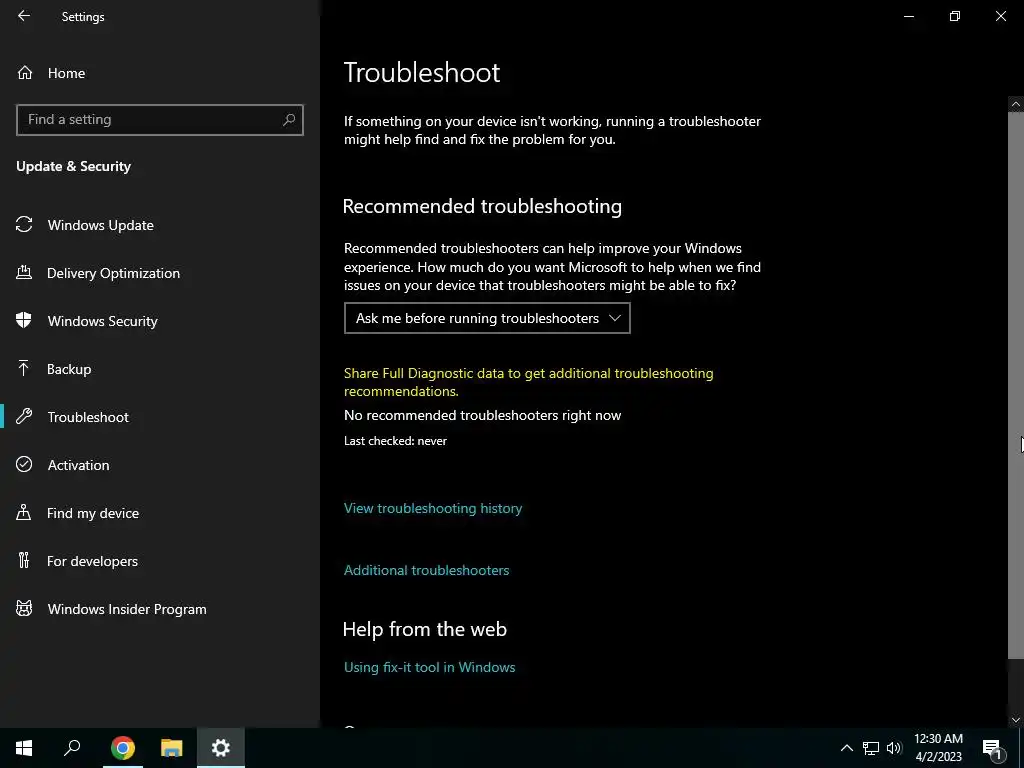1024x768 pixels.
Task: Close the Settings window
Action: [1000, 16]
